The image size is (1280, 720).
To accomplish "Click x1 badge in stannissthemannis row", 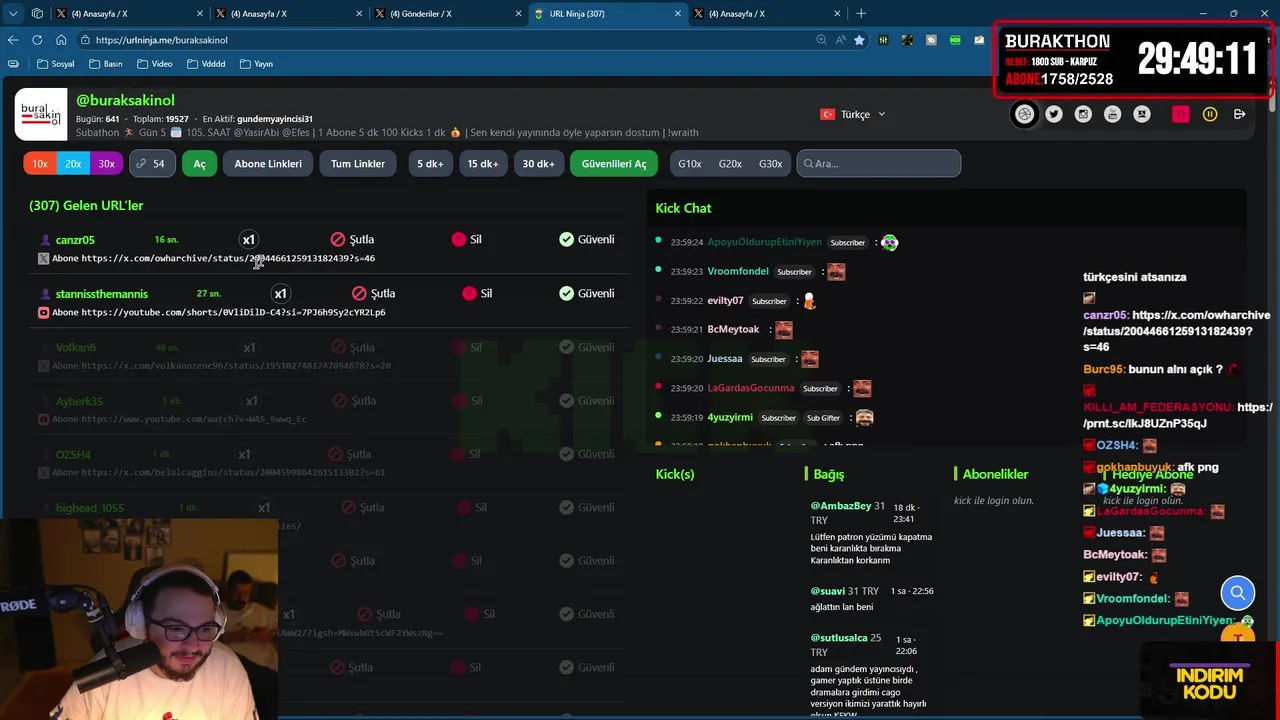I will pyautogui.click(x=280, y=293).
